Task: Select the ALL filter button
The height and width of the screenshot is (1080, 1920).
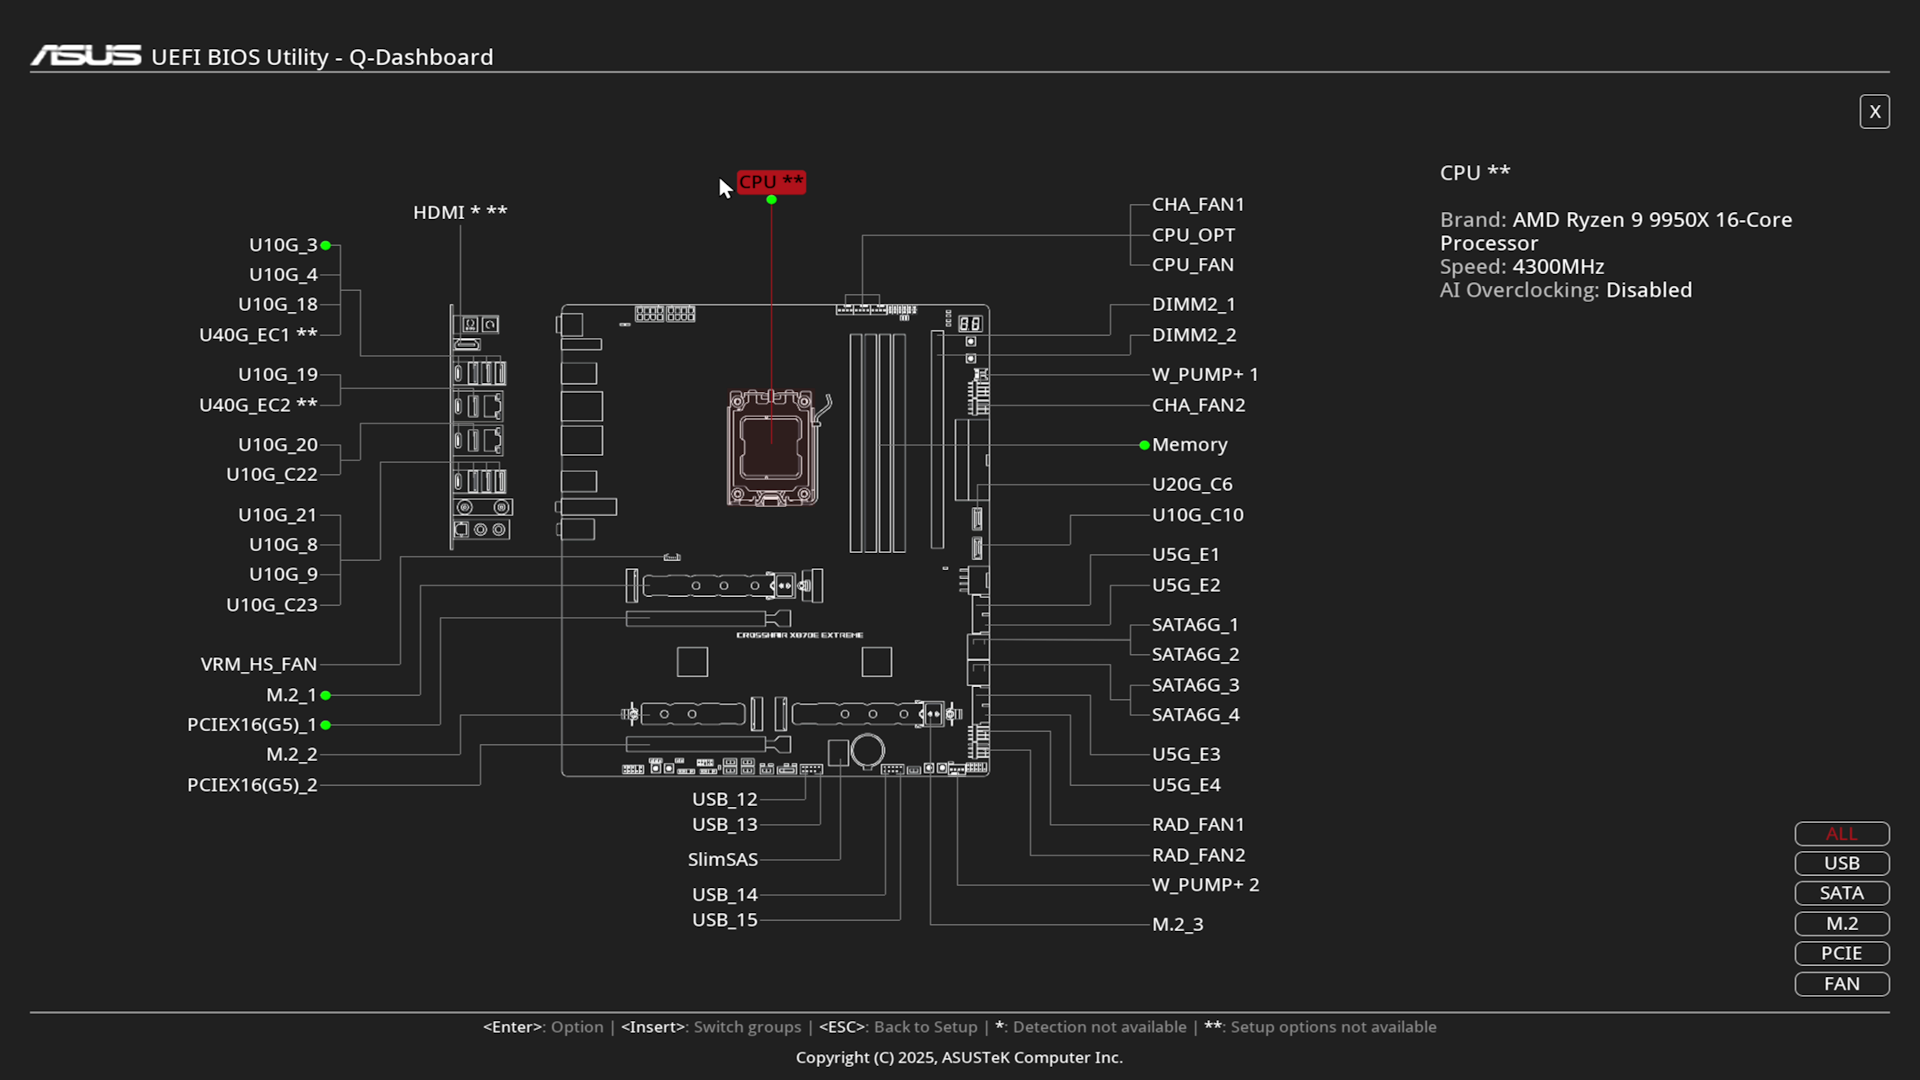Action: tap(1841, 834)
